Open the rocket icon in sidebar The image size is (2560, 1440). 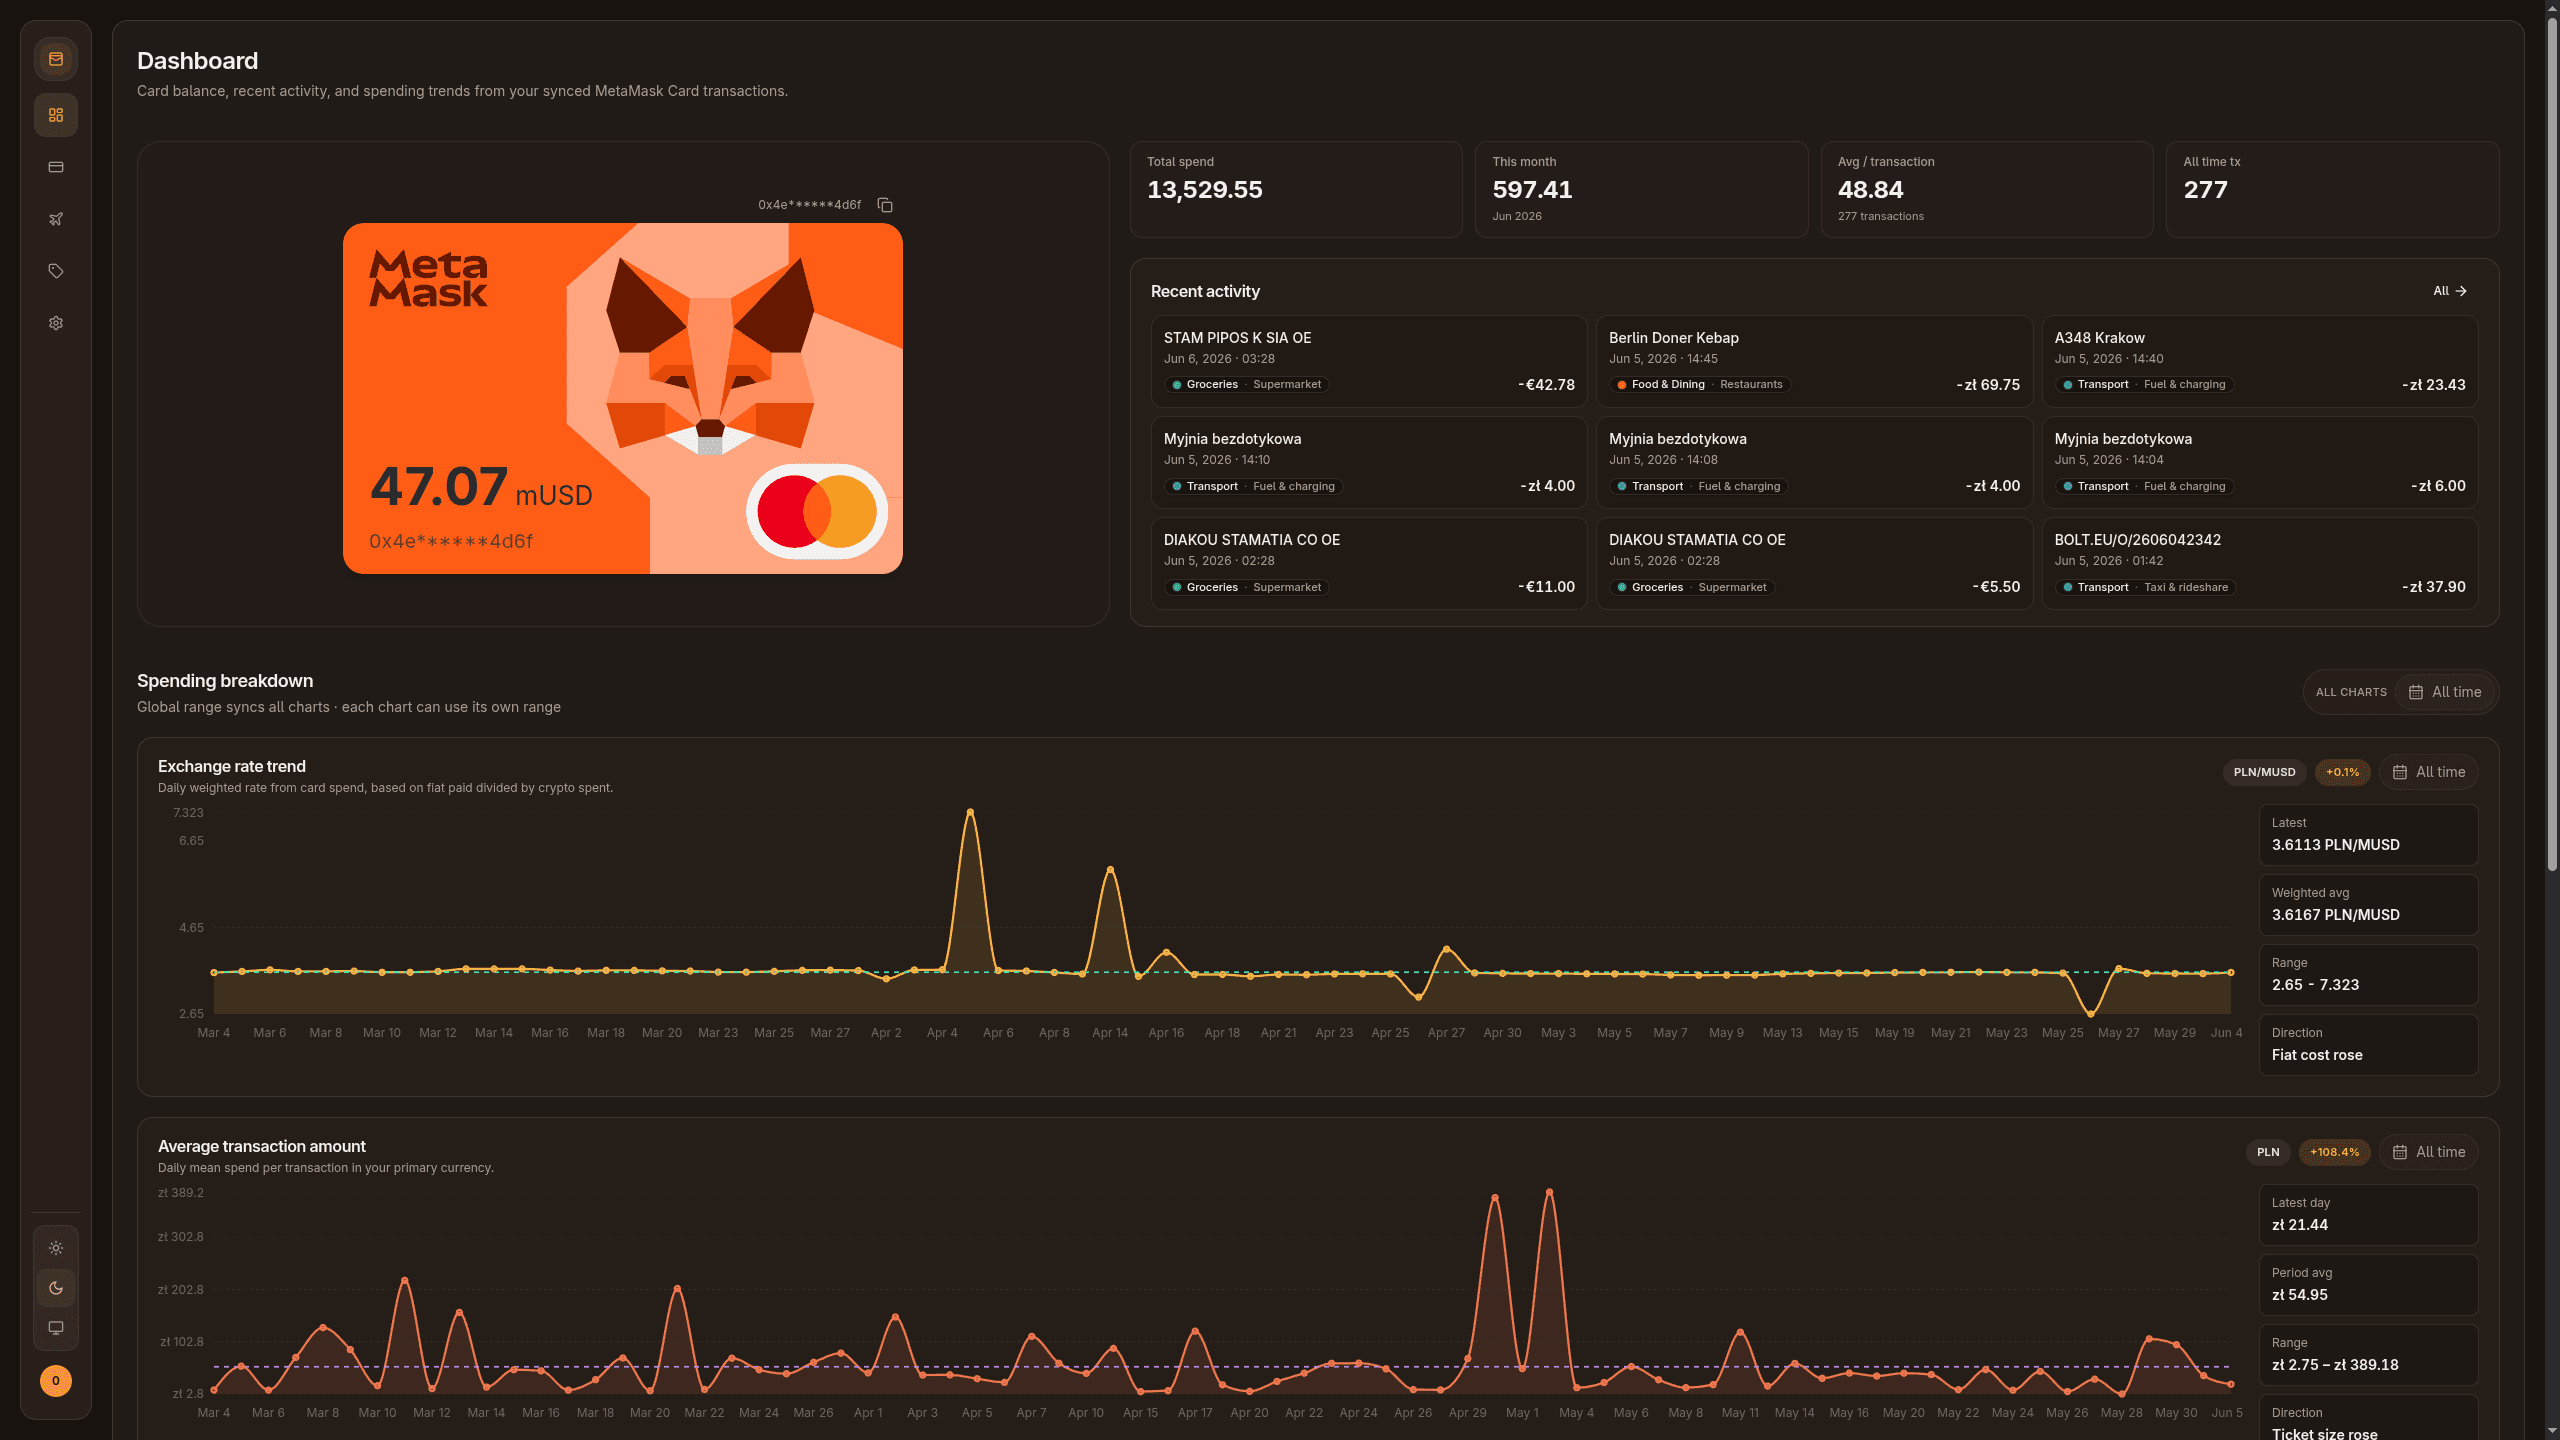coord(56,219)
